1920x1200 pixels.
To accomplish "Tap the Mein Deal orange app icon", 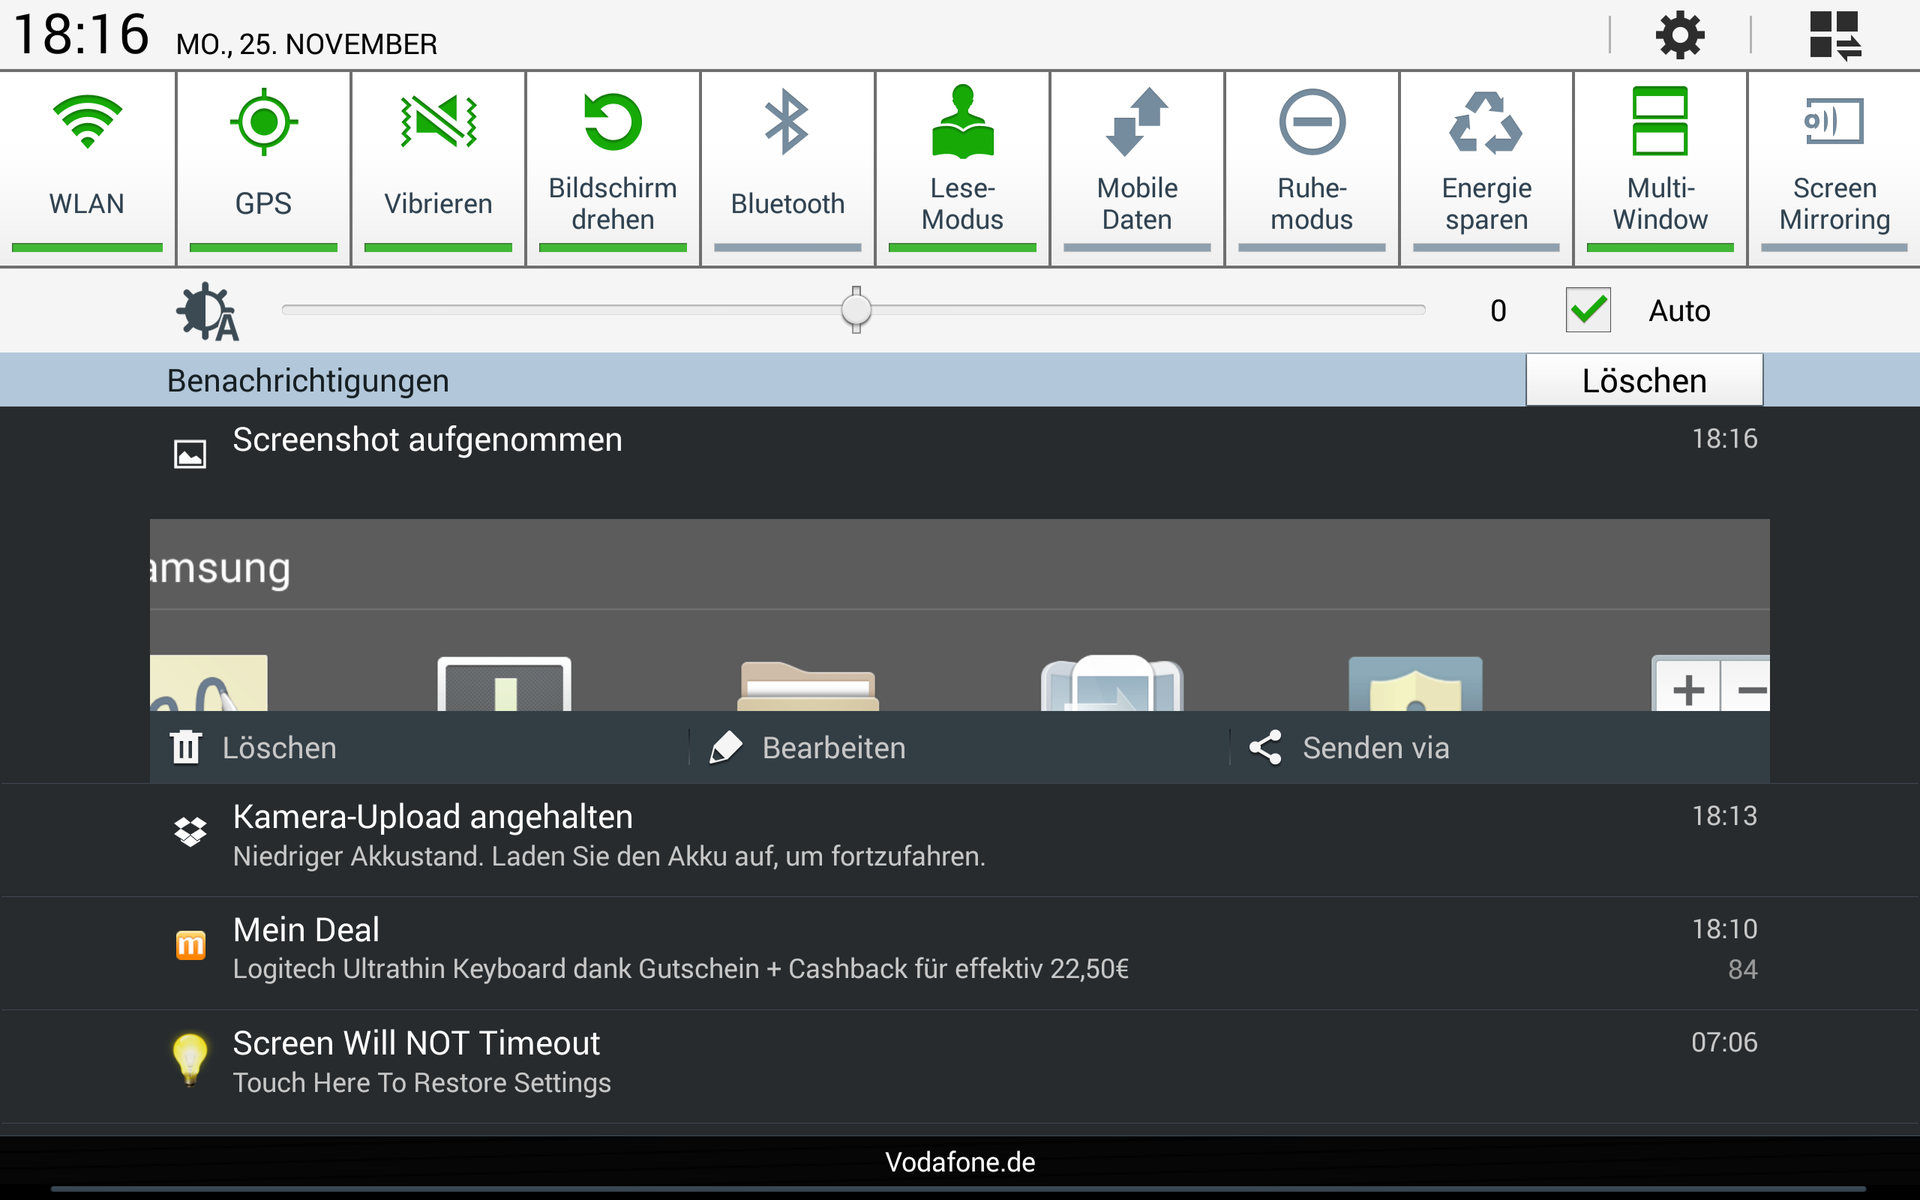I will coord(190,945).
